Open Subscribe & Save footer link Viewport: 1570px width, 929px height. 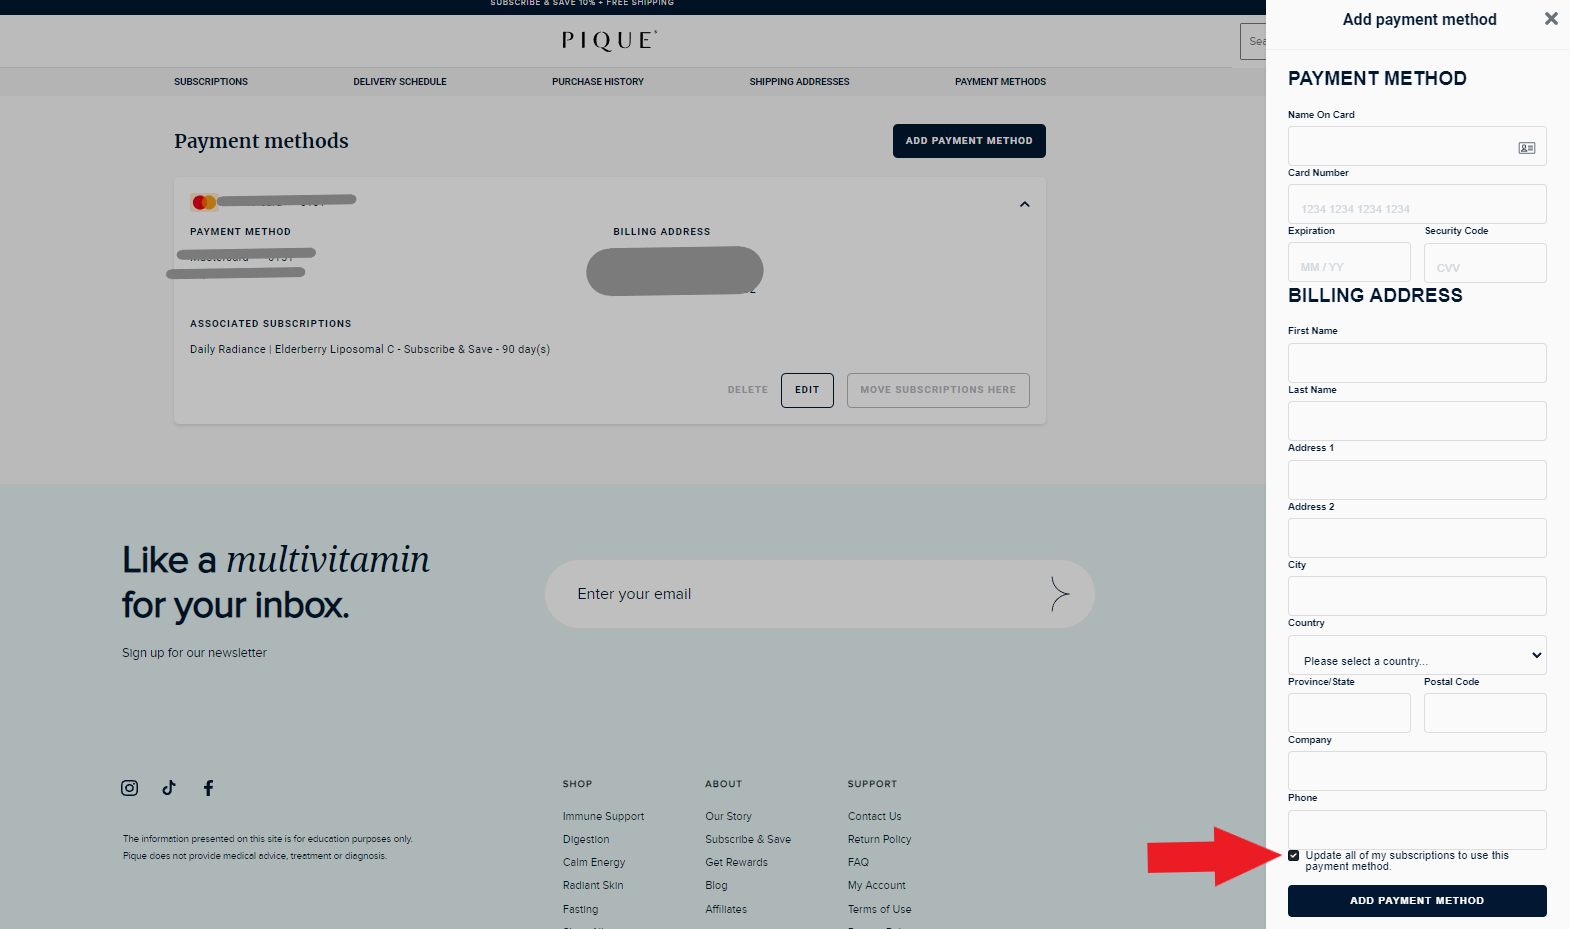pos(748,840)
